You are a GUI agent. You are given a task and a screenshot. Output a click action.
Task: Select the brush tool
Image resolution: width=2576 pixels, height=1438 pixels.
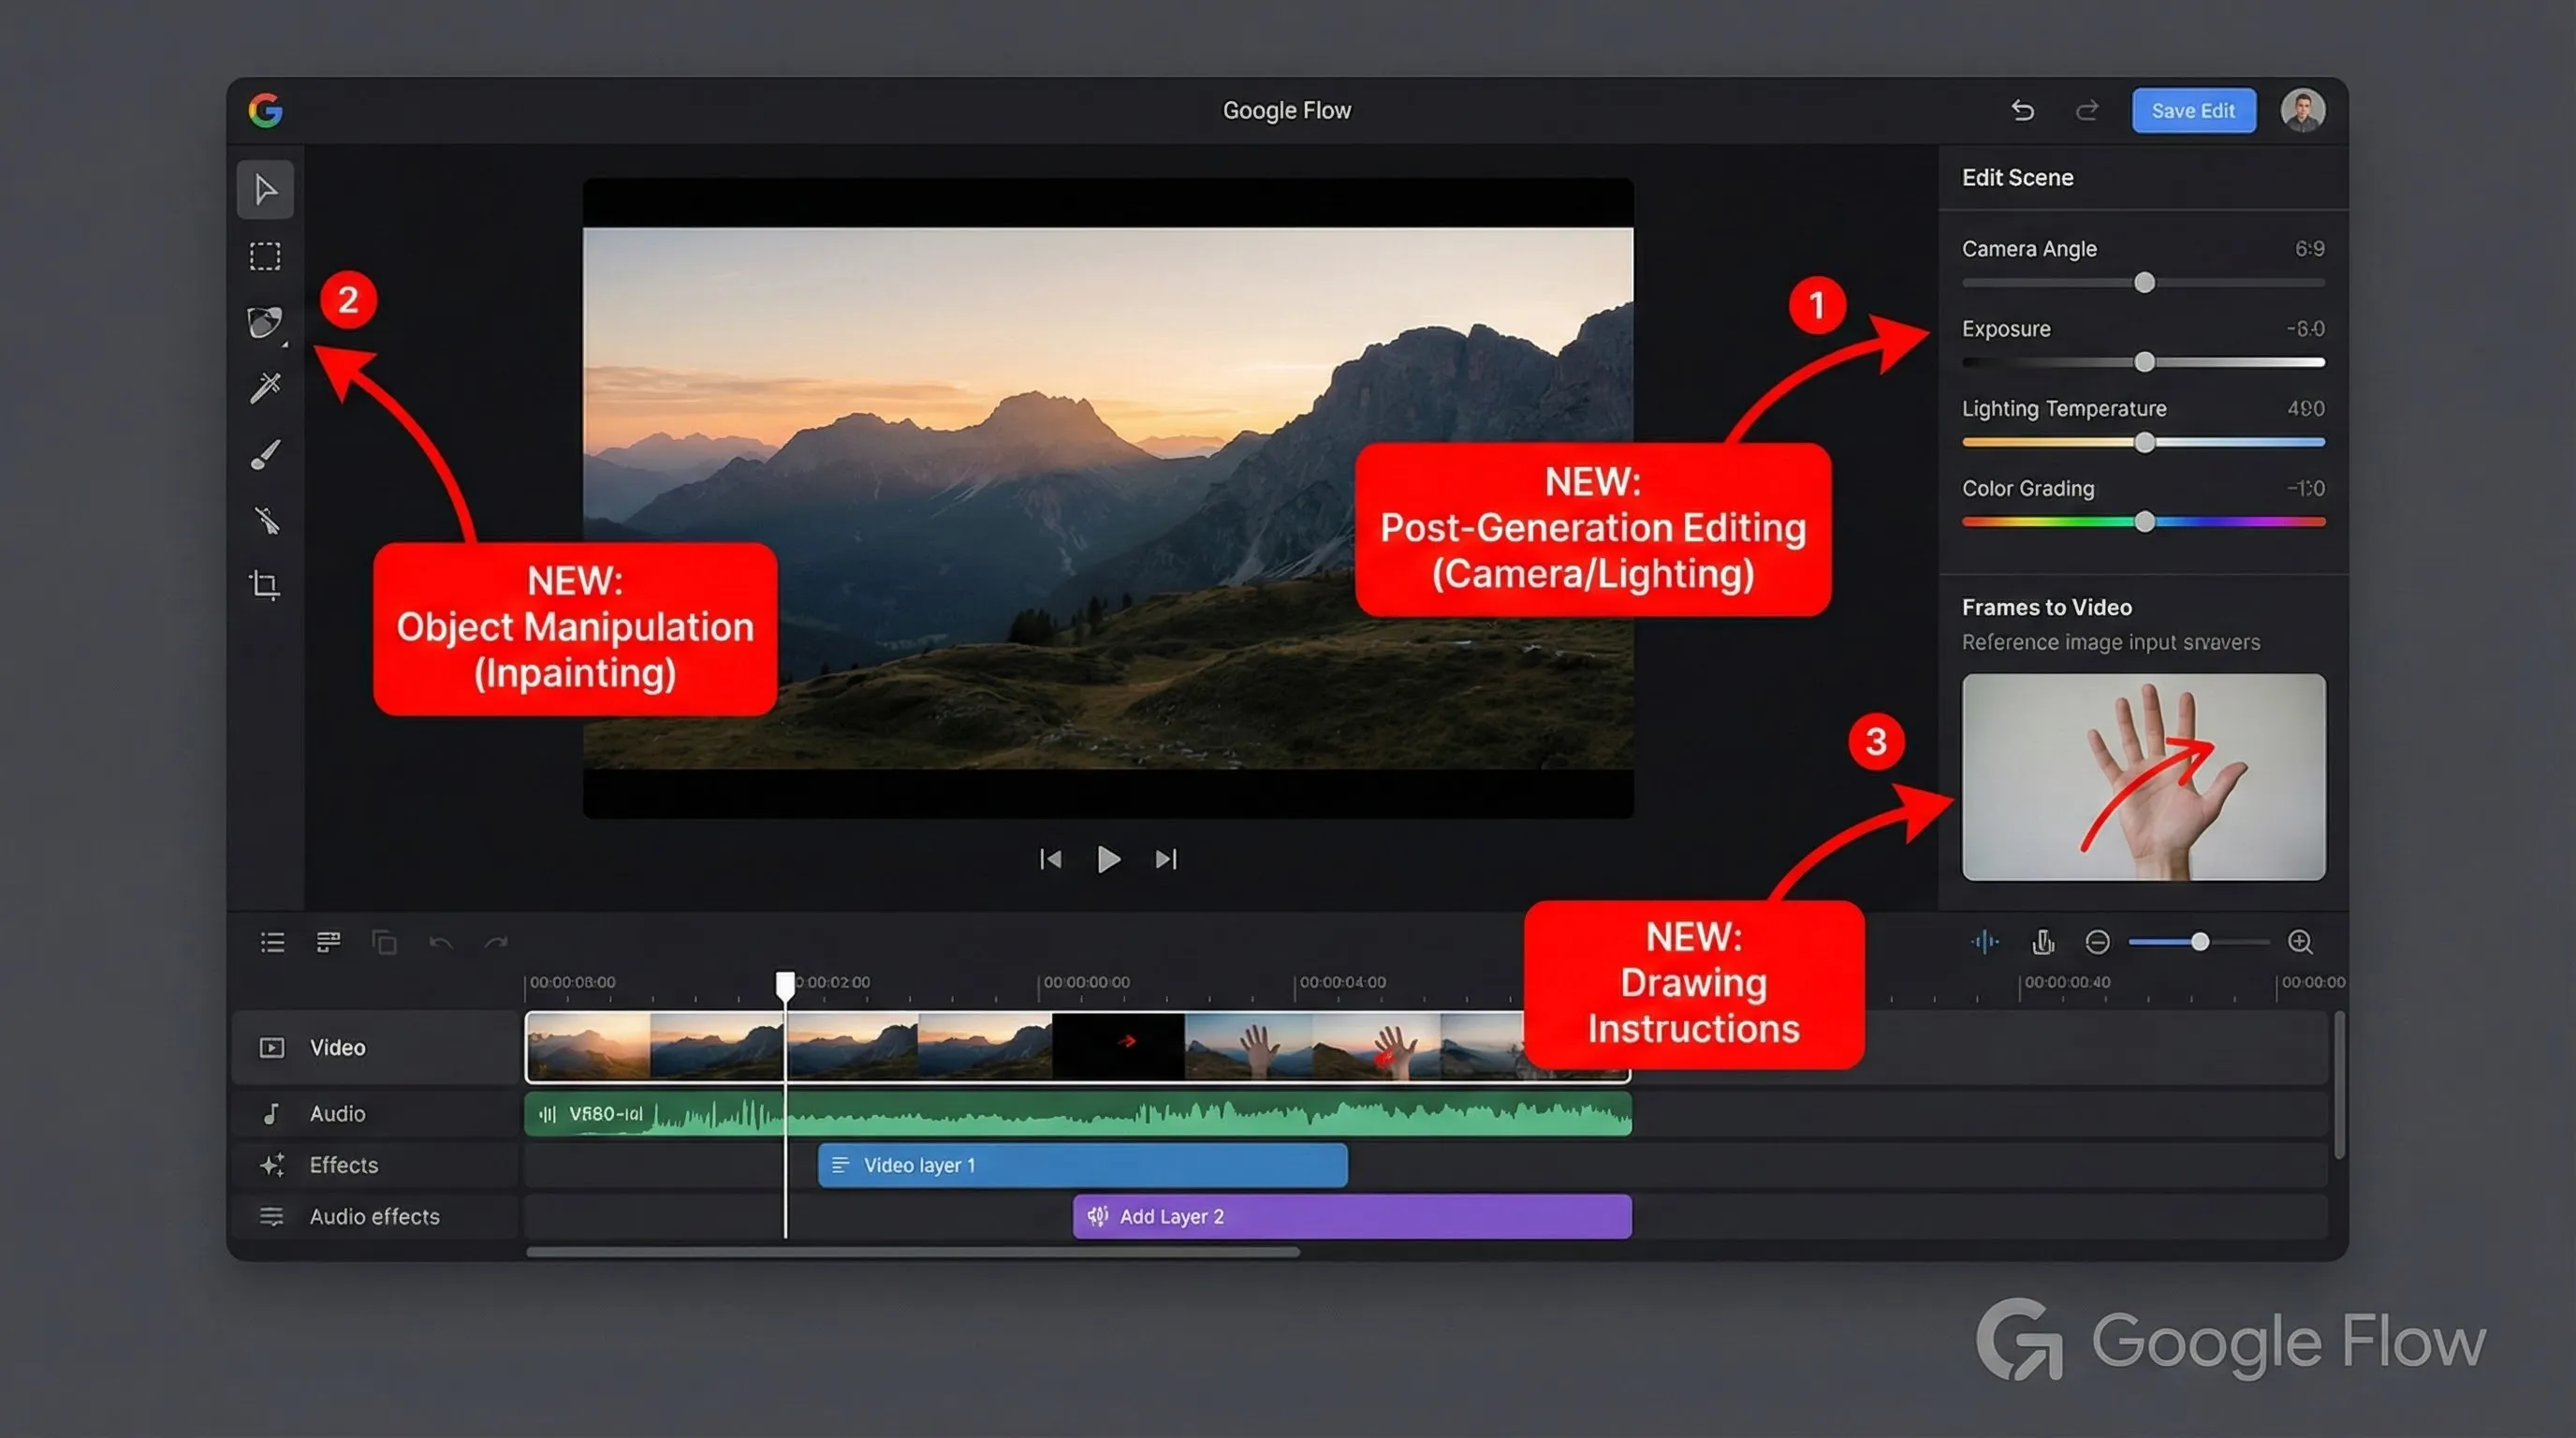pyautogui.click(x=265, y=455)
